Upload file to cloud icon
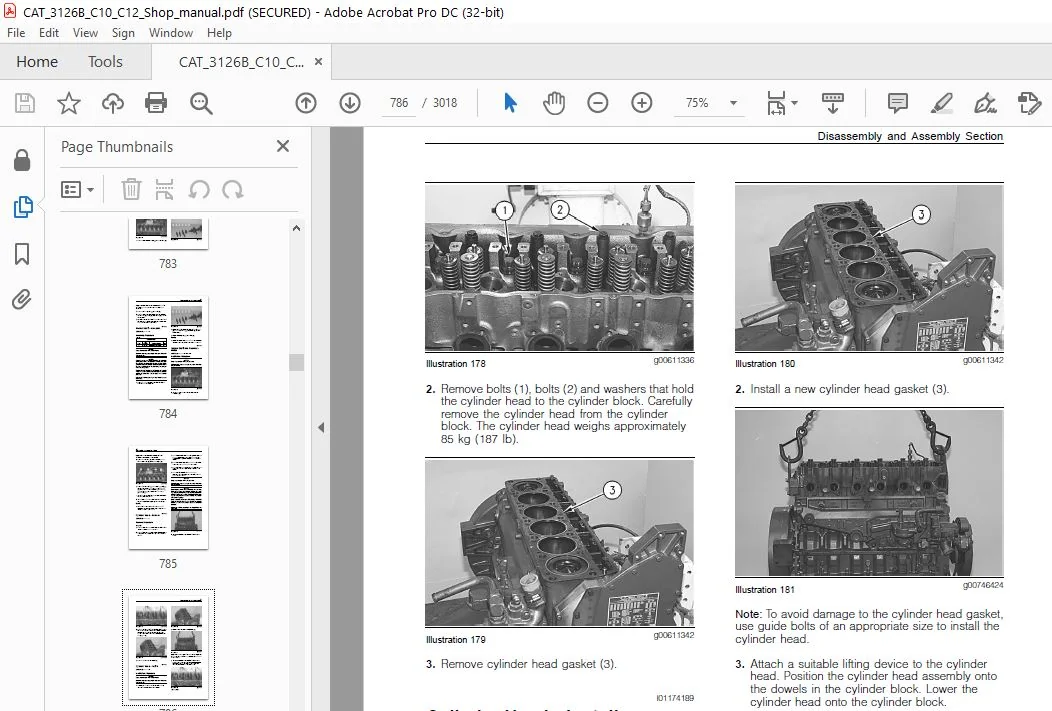Image resolution: width=1052 pixels, height=711 pixels. (x=113, y=103)
